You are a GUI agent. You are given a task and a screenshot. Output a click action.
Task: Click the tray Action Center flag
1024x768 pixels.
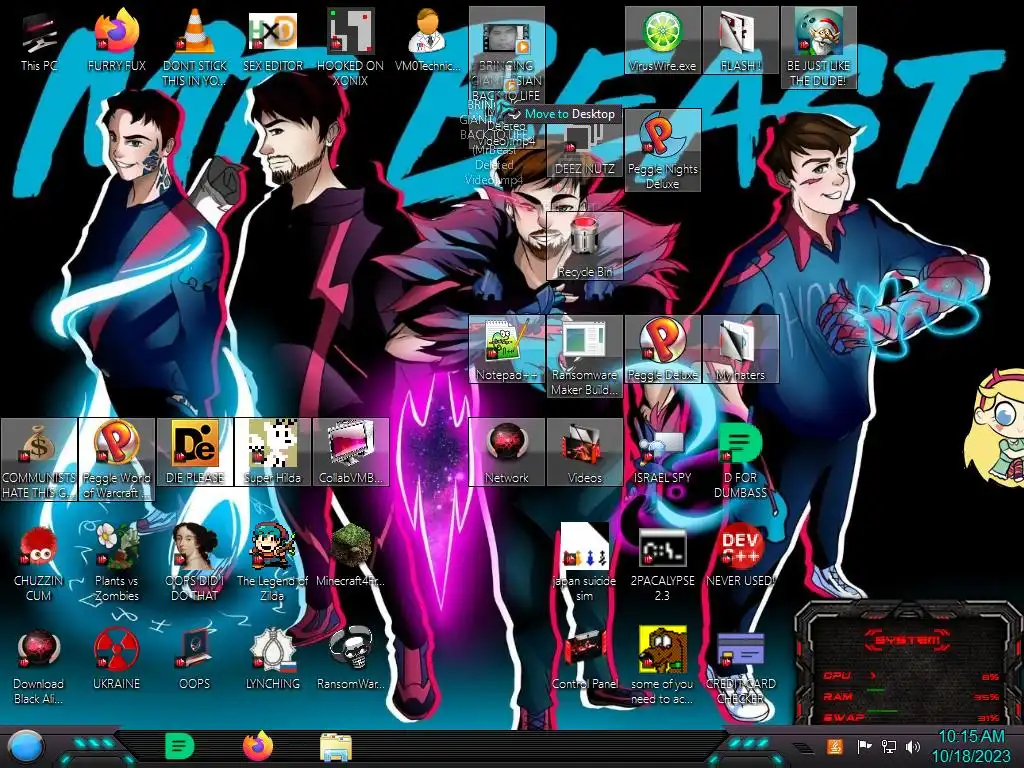(x=864, y=746)
